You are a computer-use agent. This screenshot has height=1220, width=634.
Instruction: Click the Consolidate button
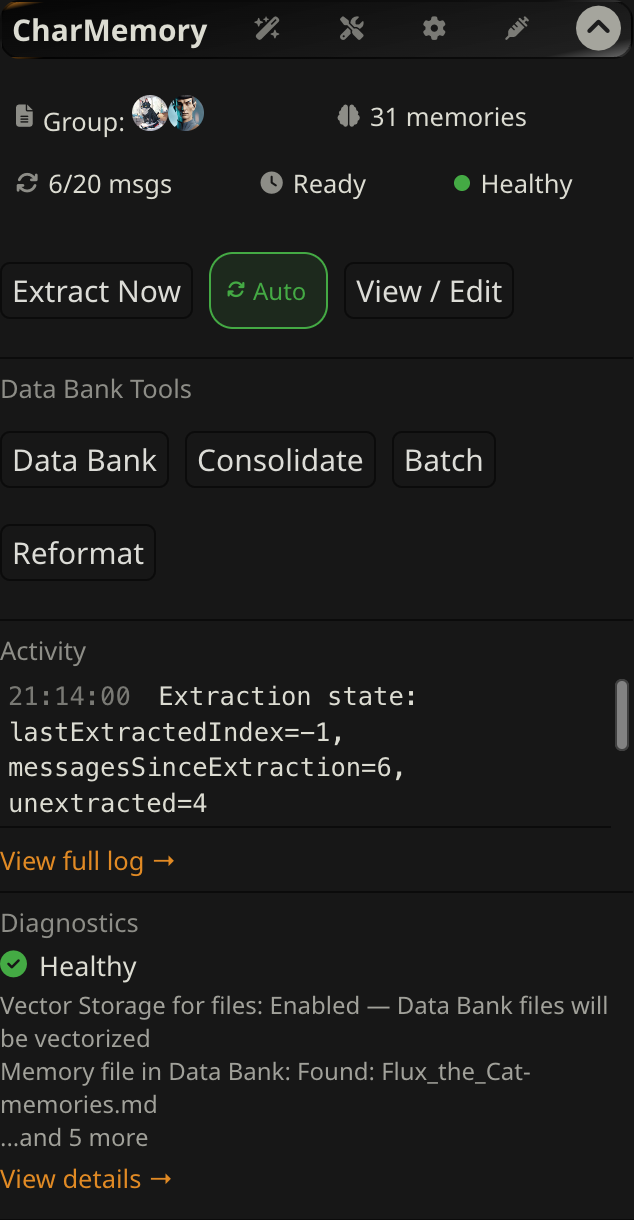[x=280, y=460]
